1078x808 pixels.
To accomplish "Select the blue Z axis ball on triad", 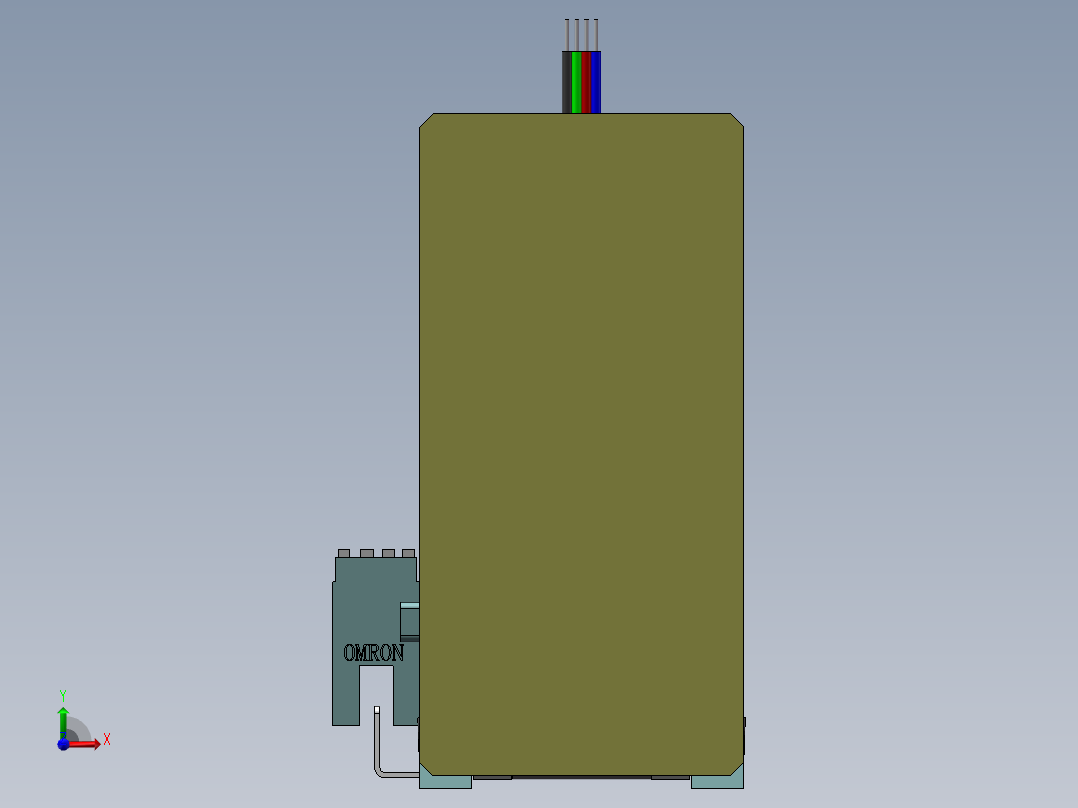I will point(62,744).
